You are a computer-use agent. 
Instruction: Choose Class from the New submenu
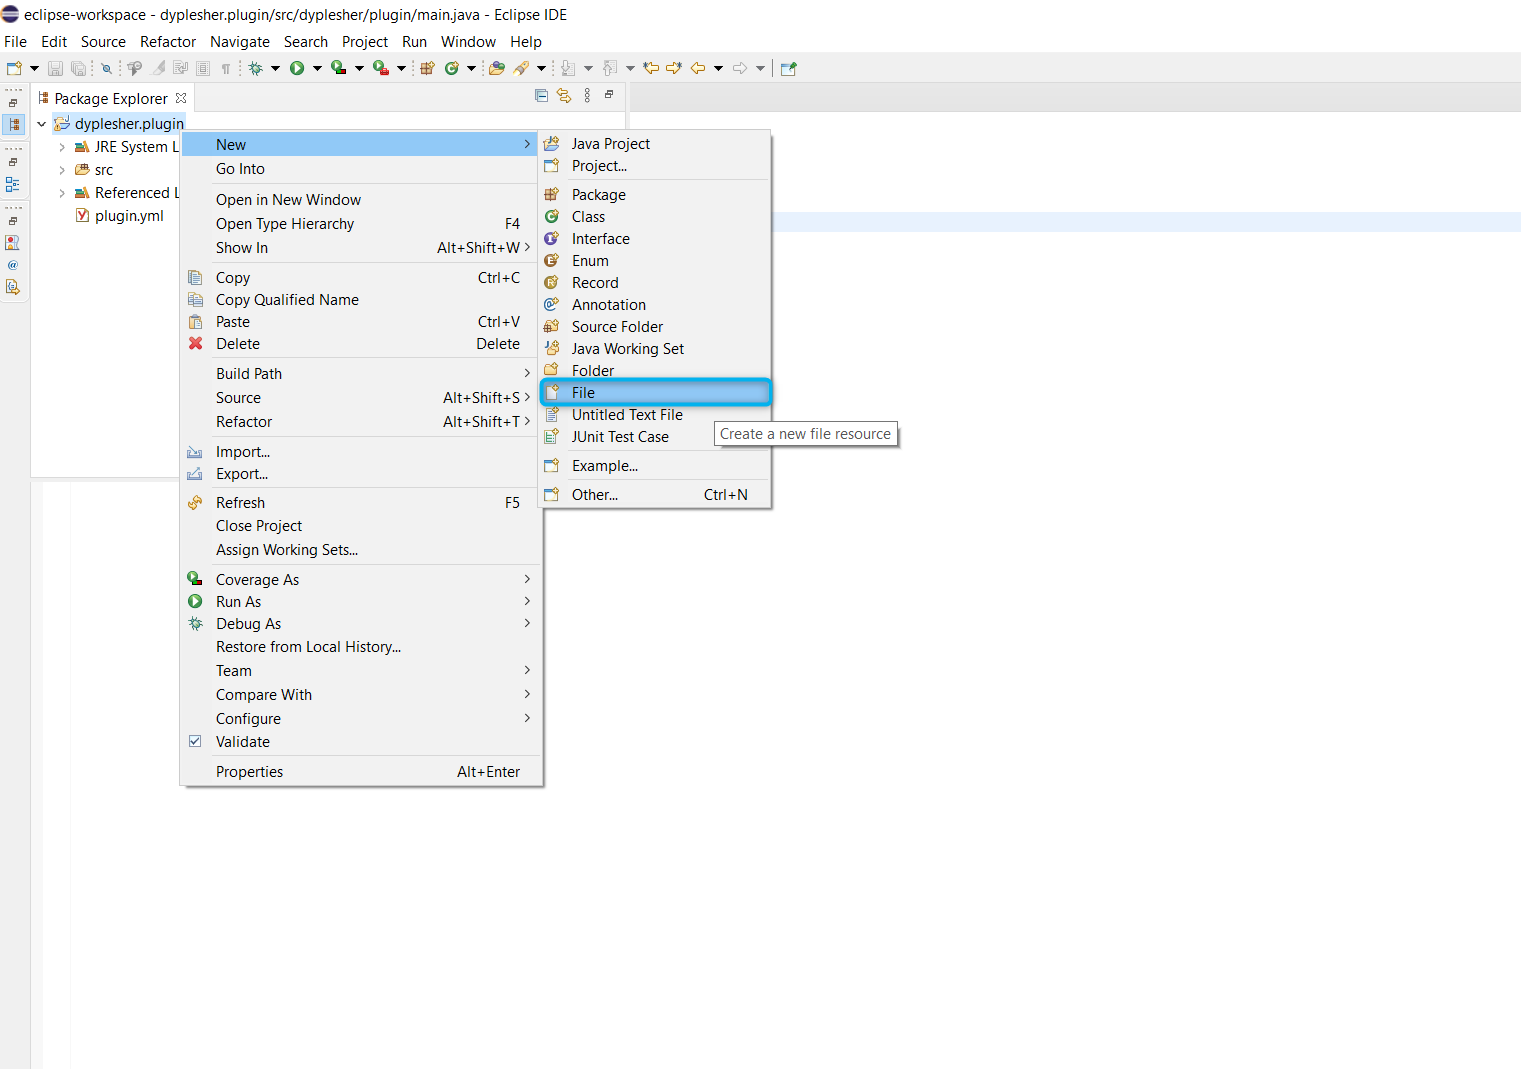coord(656,217)
